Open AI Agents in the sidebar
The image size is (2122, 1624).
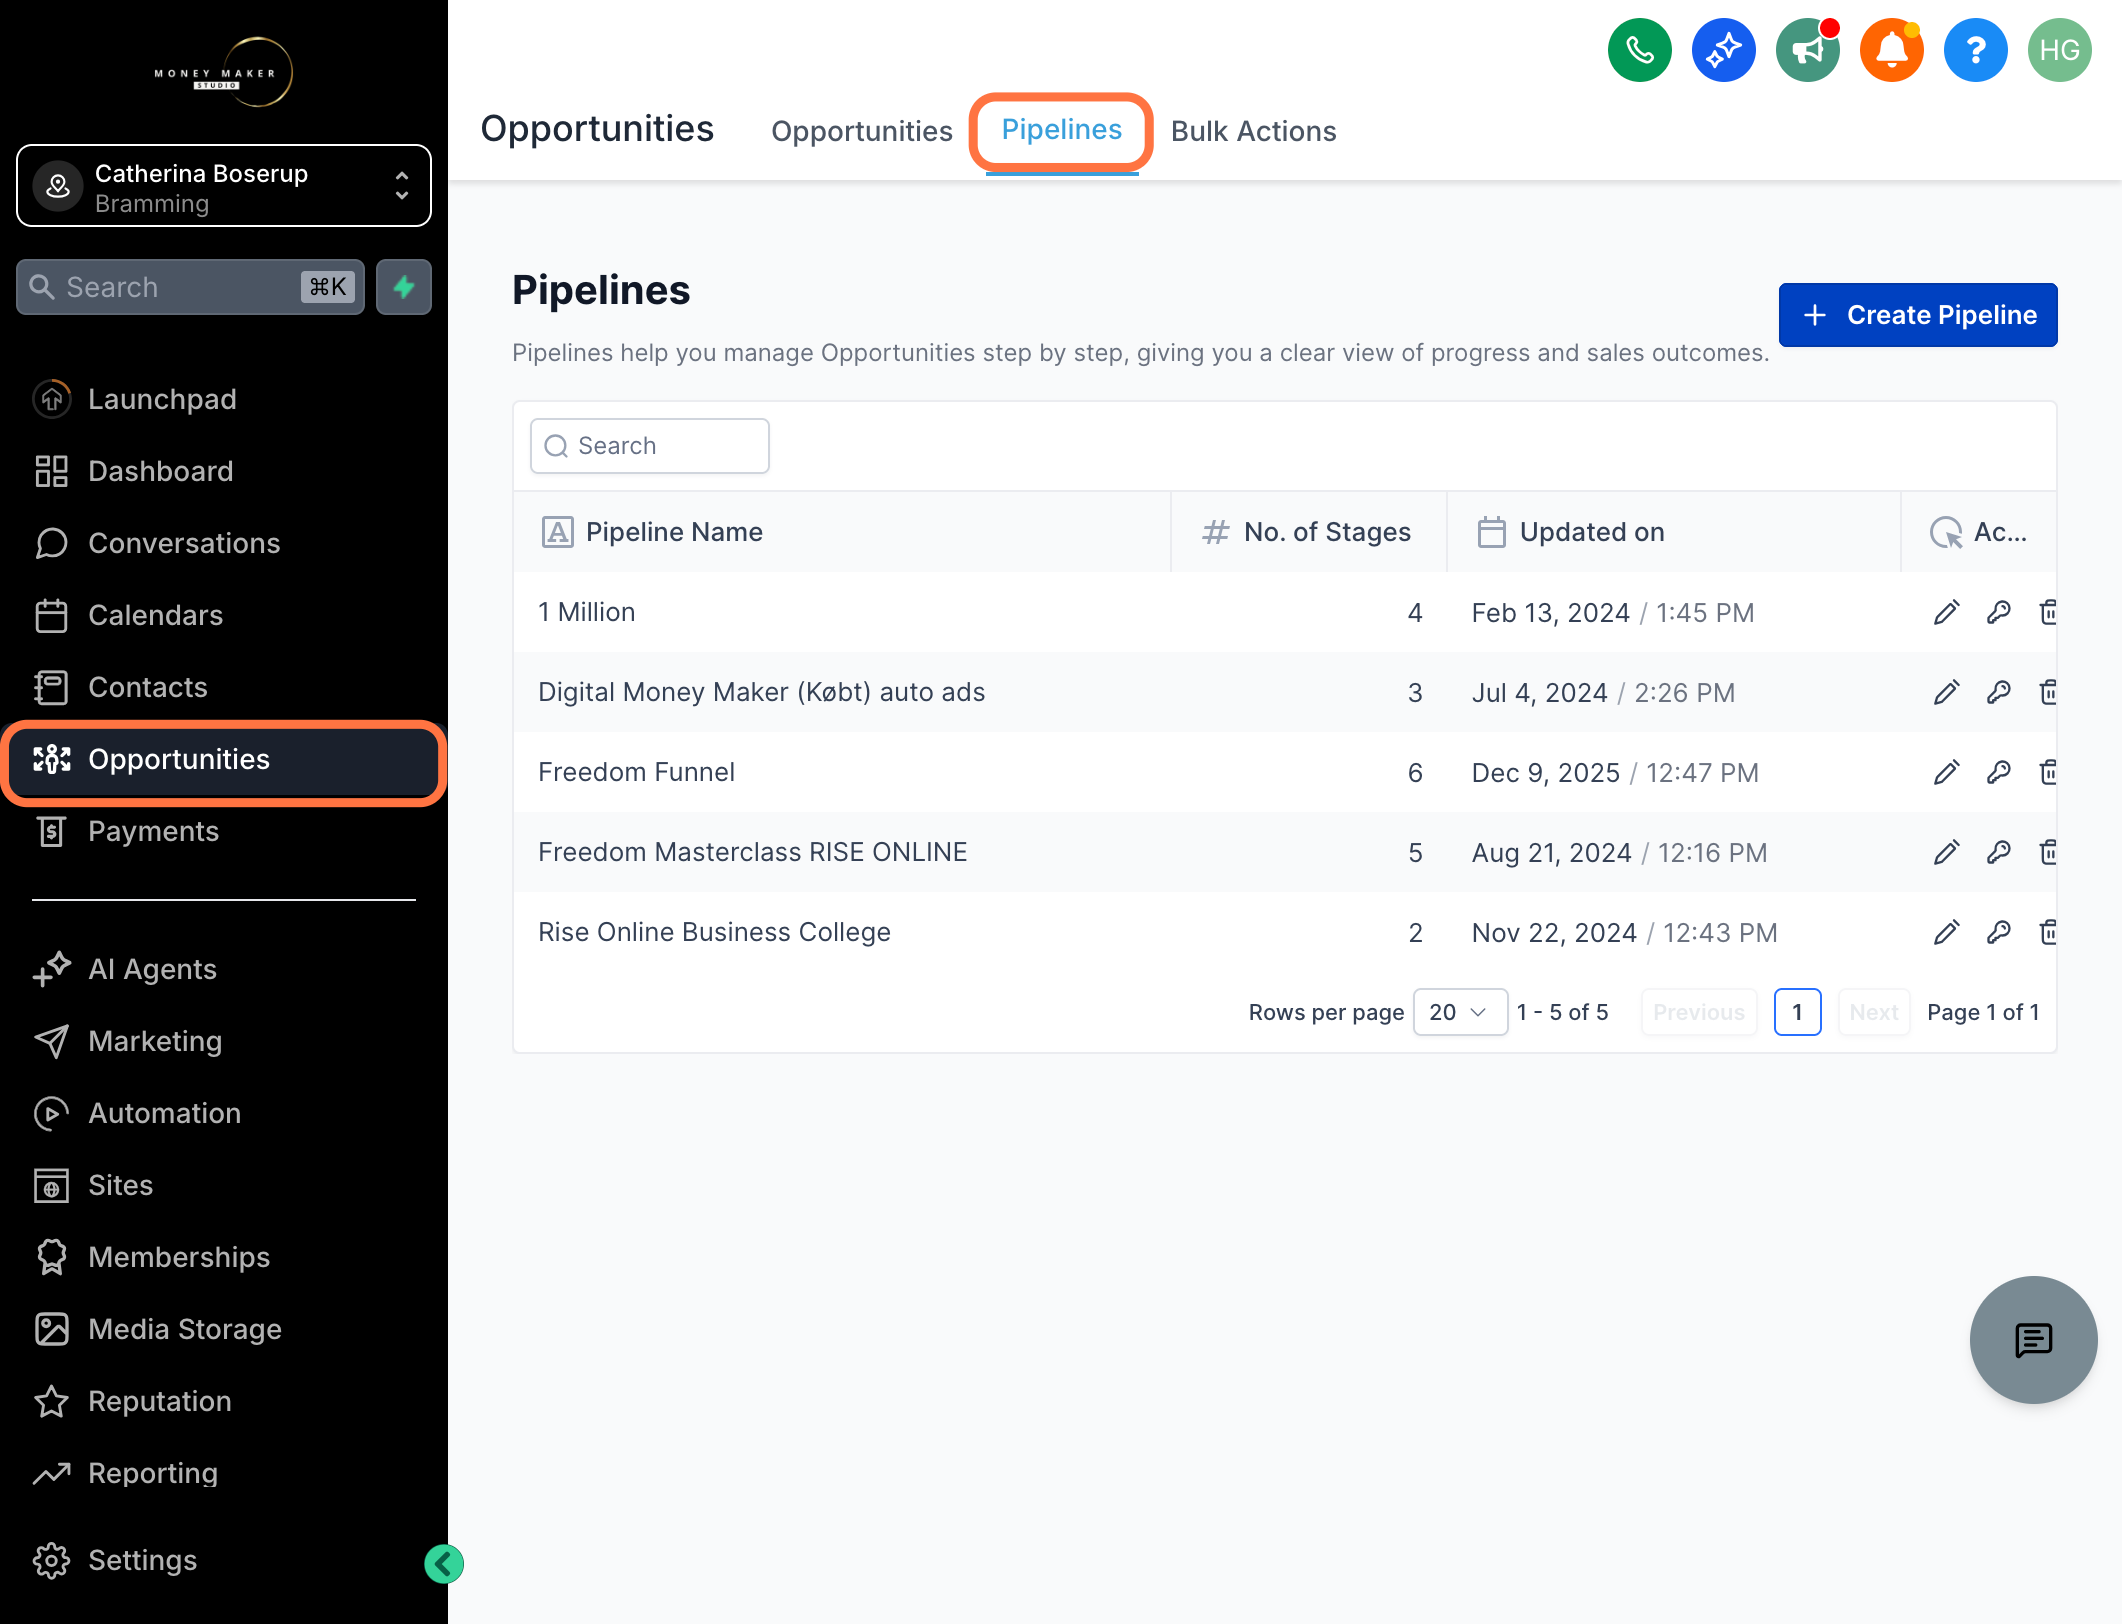tap(224, 969)
